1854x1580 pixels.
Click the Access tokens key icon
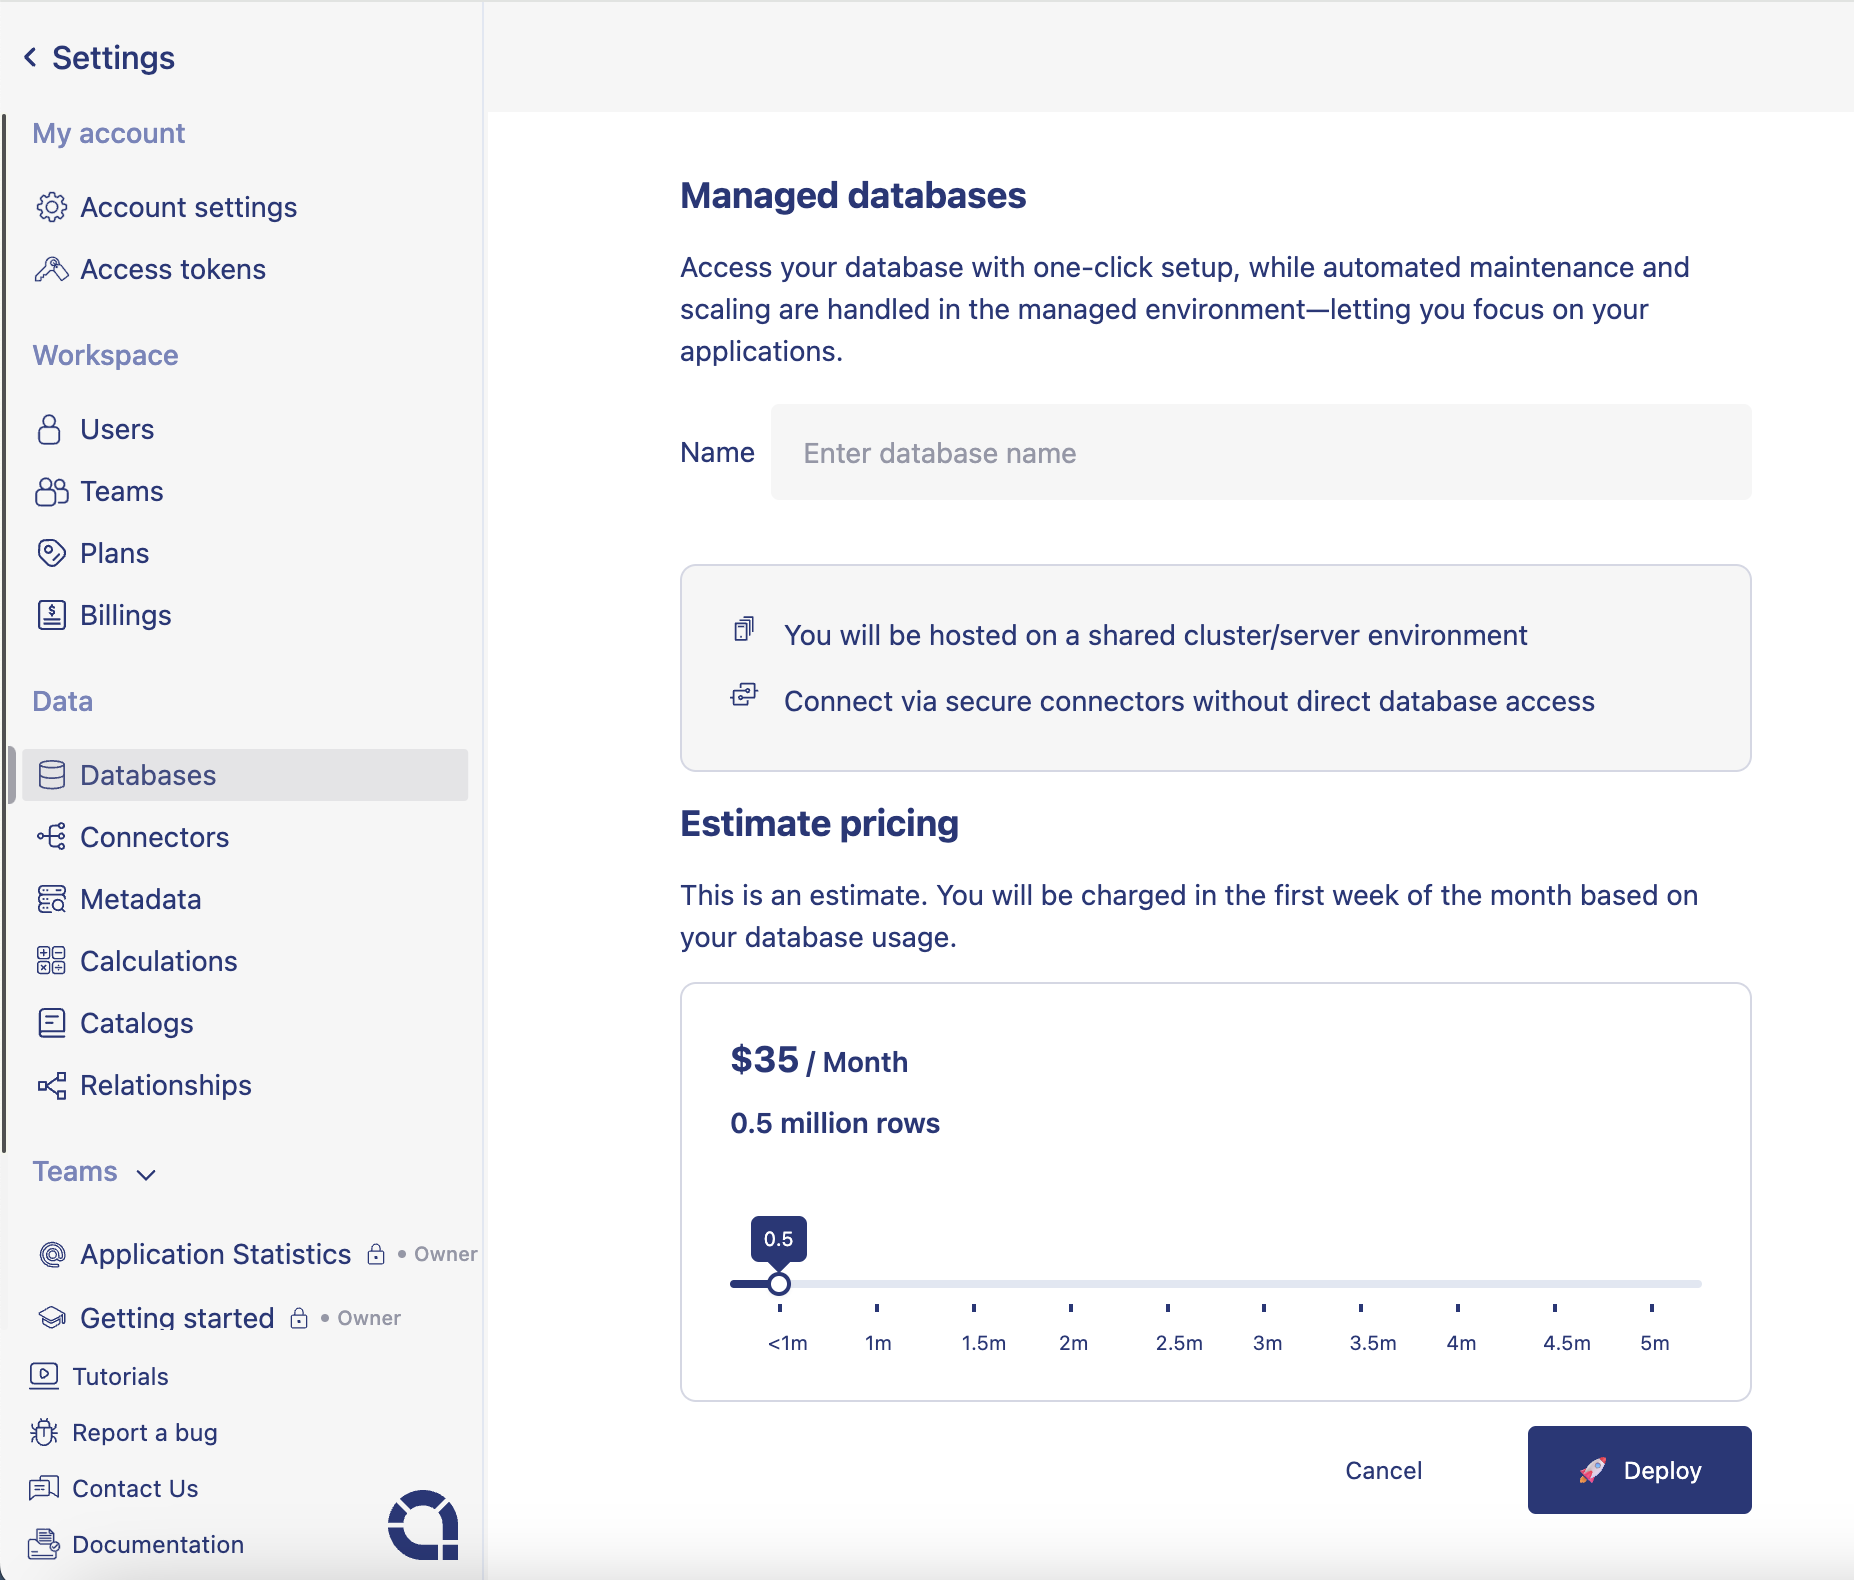52,269
